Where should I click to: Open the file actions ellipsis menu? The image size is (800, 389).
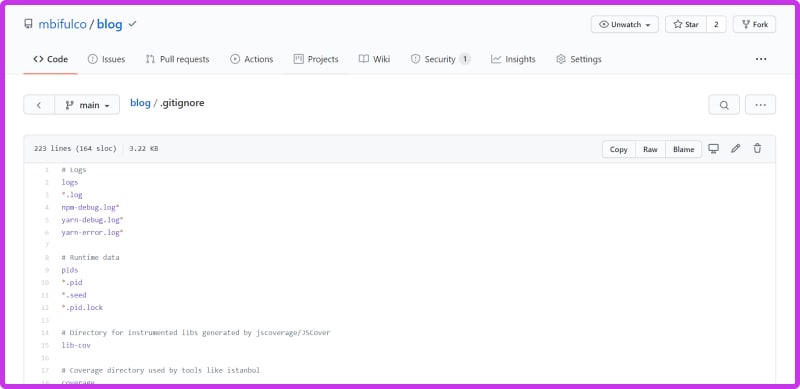click(x=760, y=105)
